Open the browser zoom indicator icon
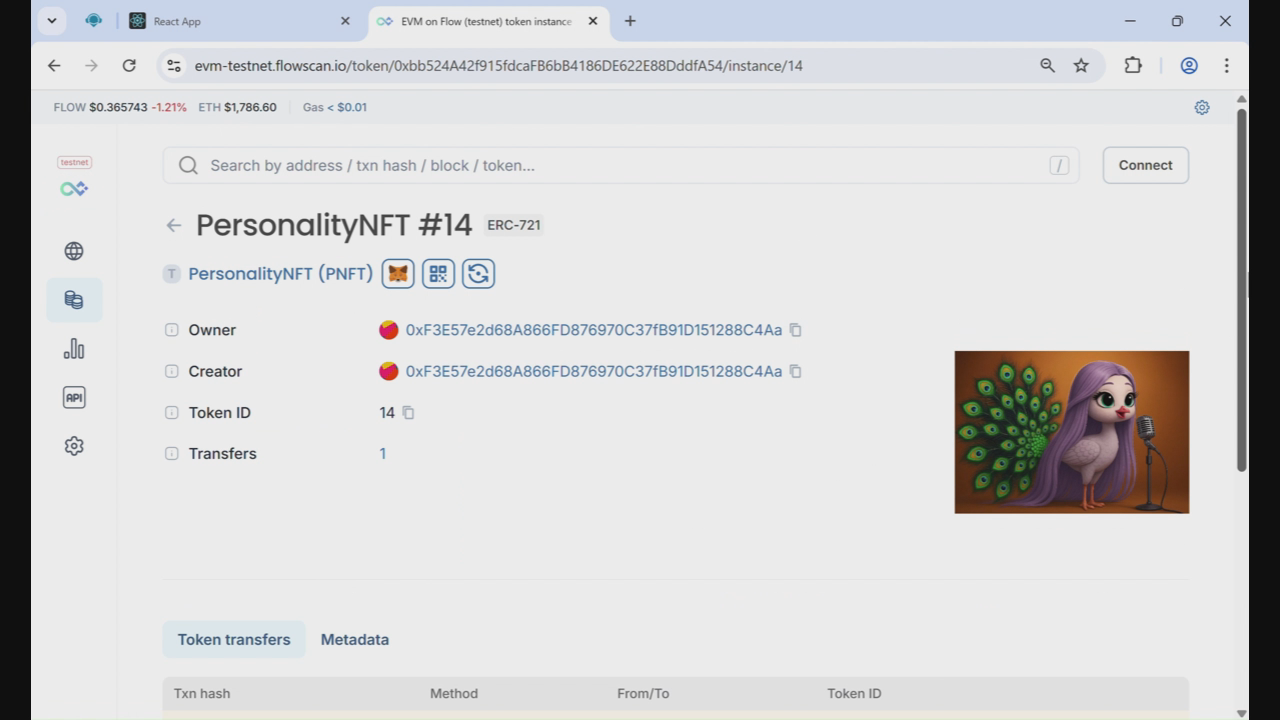This screenshot has height=720, width=1280. 1047,65
